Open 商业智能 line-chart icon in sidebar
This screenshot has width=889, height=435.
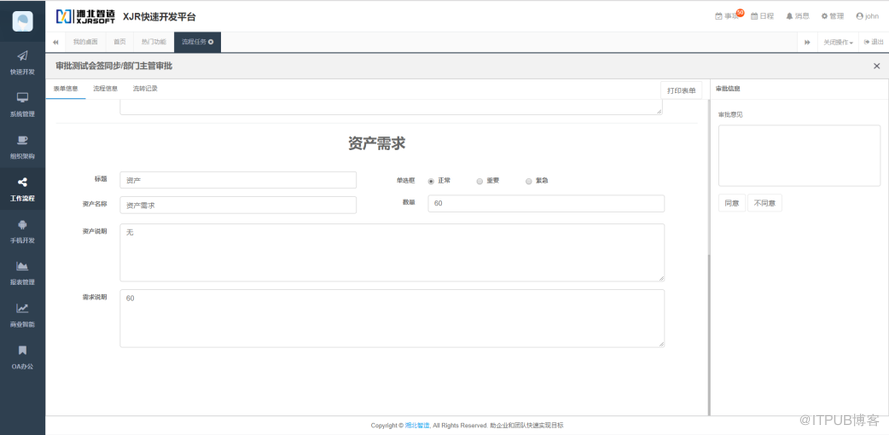click(22, 312)
